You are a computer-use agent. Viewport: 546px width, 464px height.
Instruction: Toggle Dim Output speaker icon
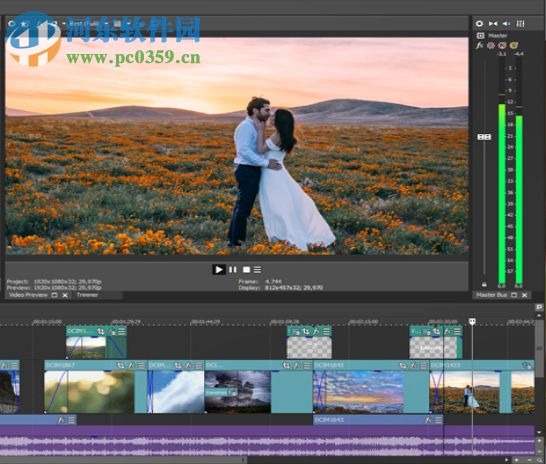tap(506, 24)
